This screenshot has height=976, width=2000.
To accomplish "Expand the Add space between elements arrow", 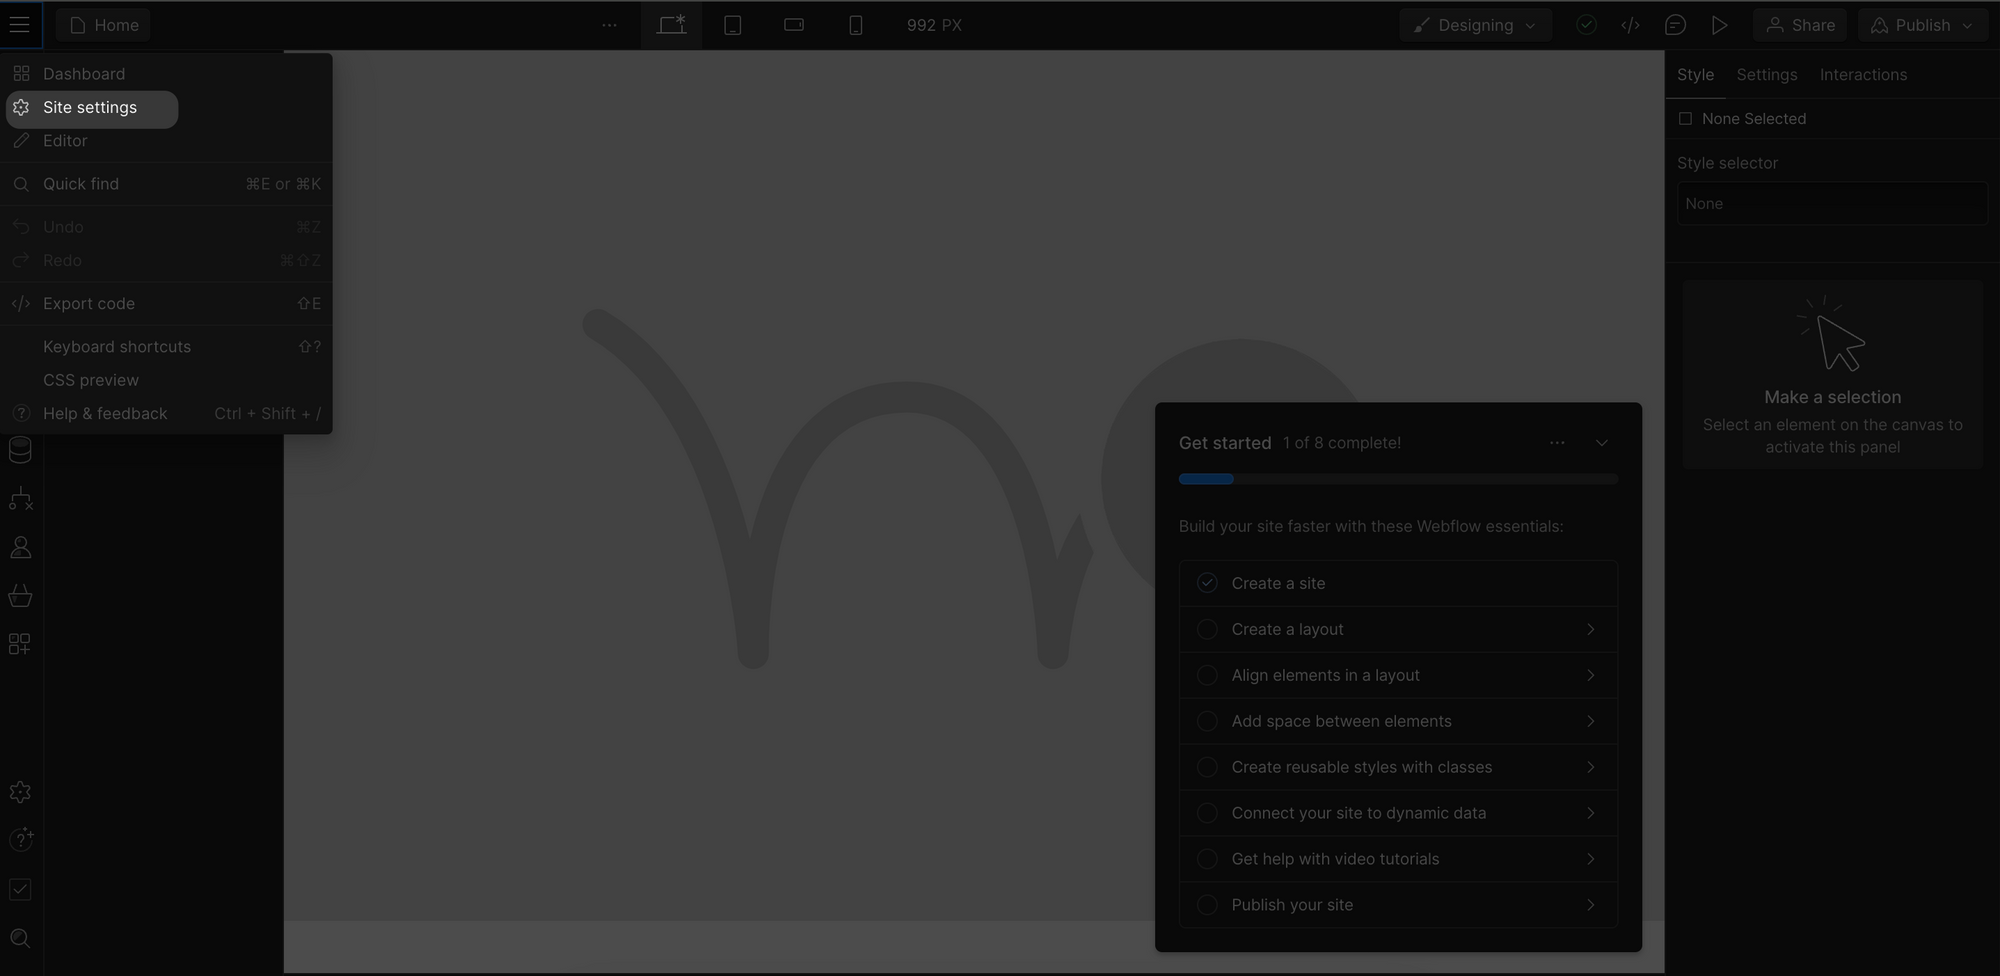I will 1590,721.
